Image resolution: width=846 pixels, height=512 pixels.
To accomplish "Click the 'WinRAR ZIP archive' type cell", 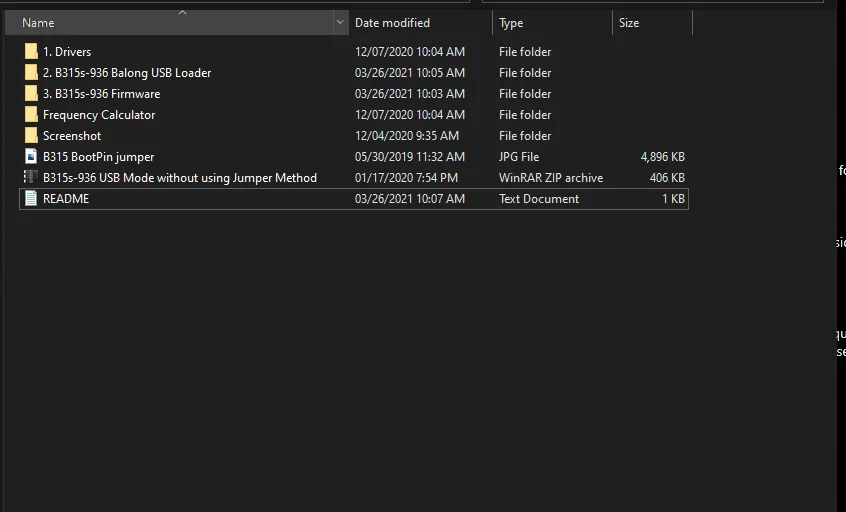I will coord(551,178).
